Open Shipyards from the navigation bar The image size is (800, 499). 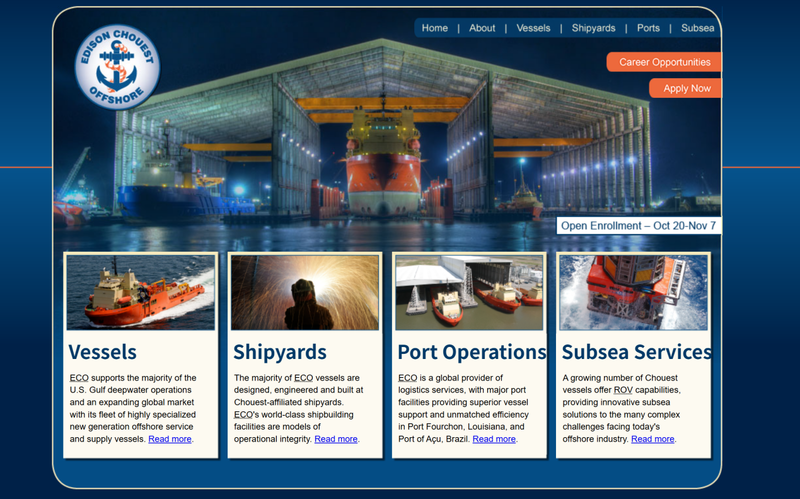click(x=593, y=28)
